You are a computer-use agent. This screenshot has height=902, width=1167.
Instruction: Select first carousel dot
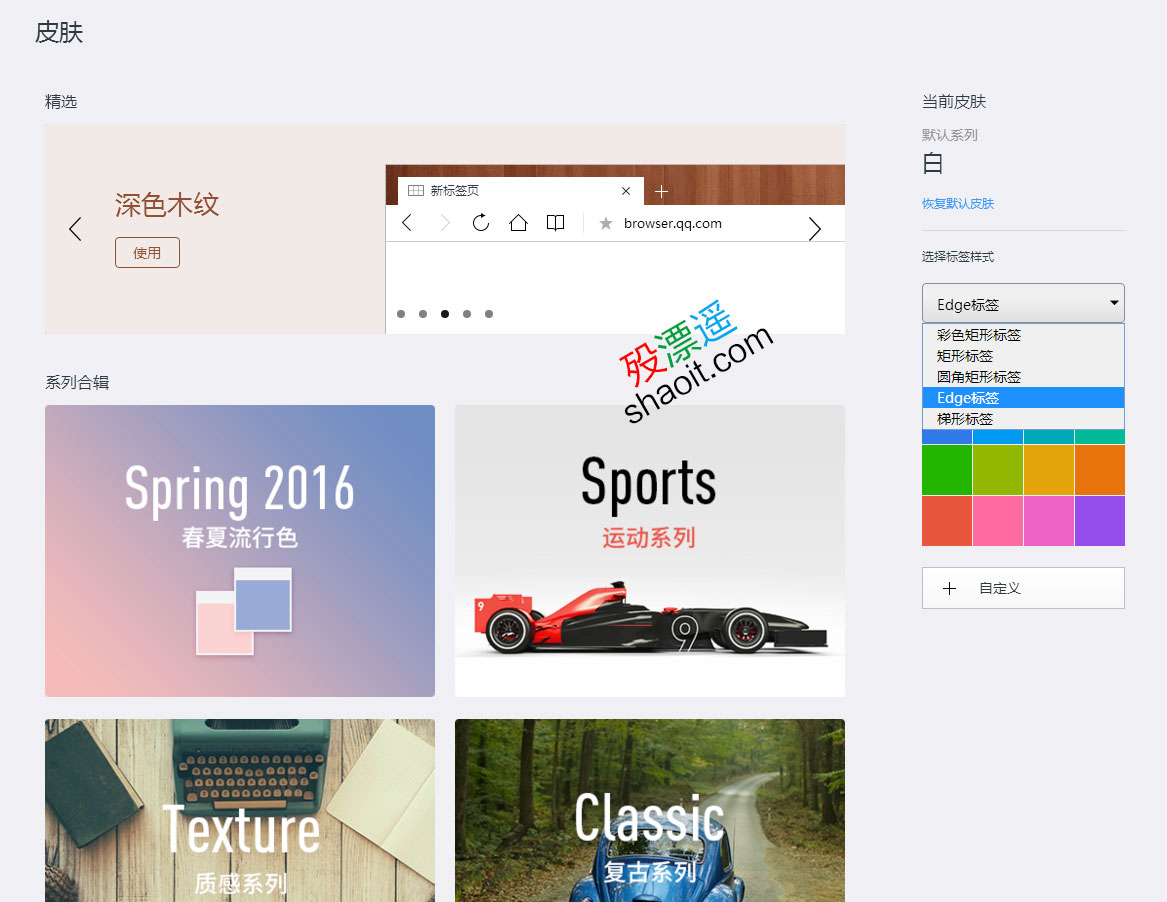(401, 314)
